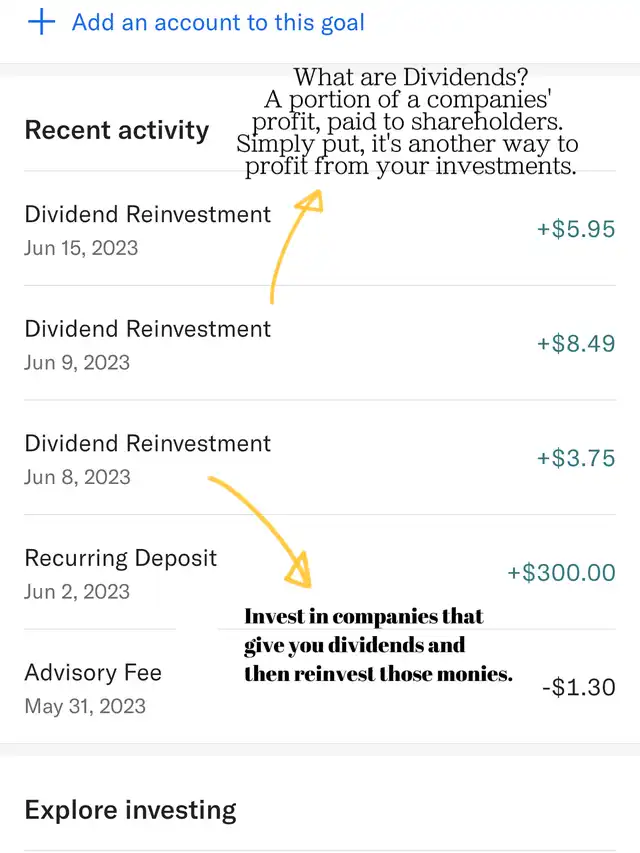Select the Recent activity heading
The image size is (640, 853).
116,130
